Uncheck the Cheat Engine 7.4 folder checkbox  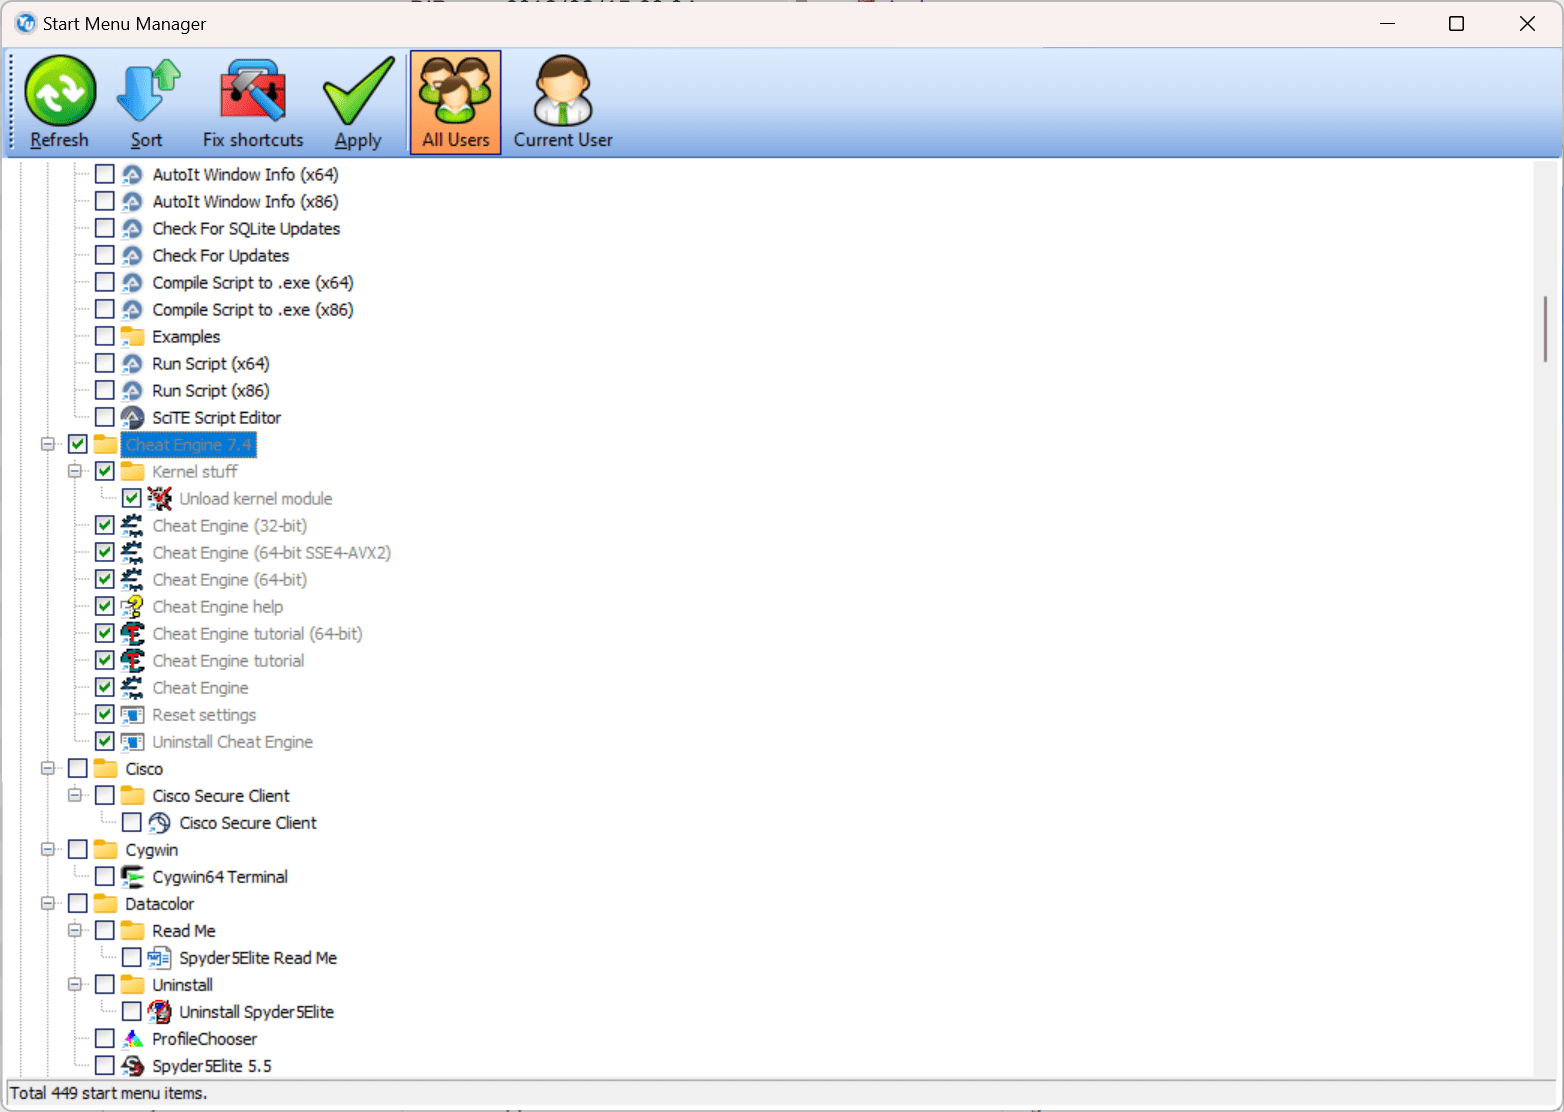point(78,444)
